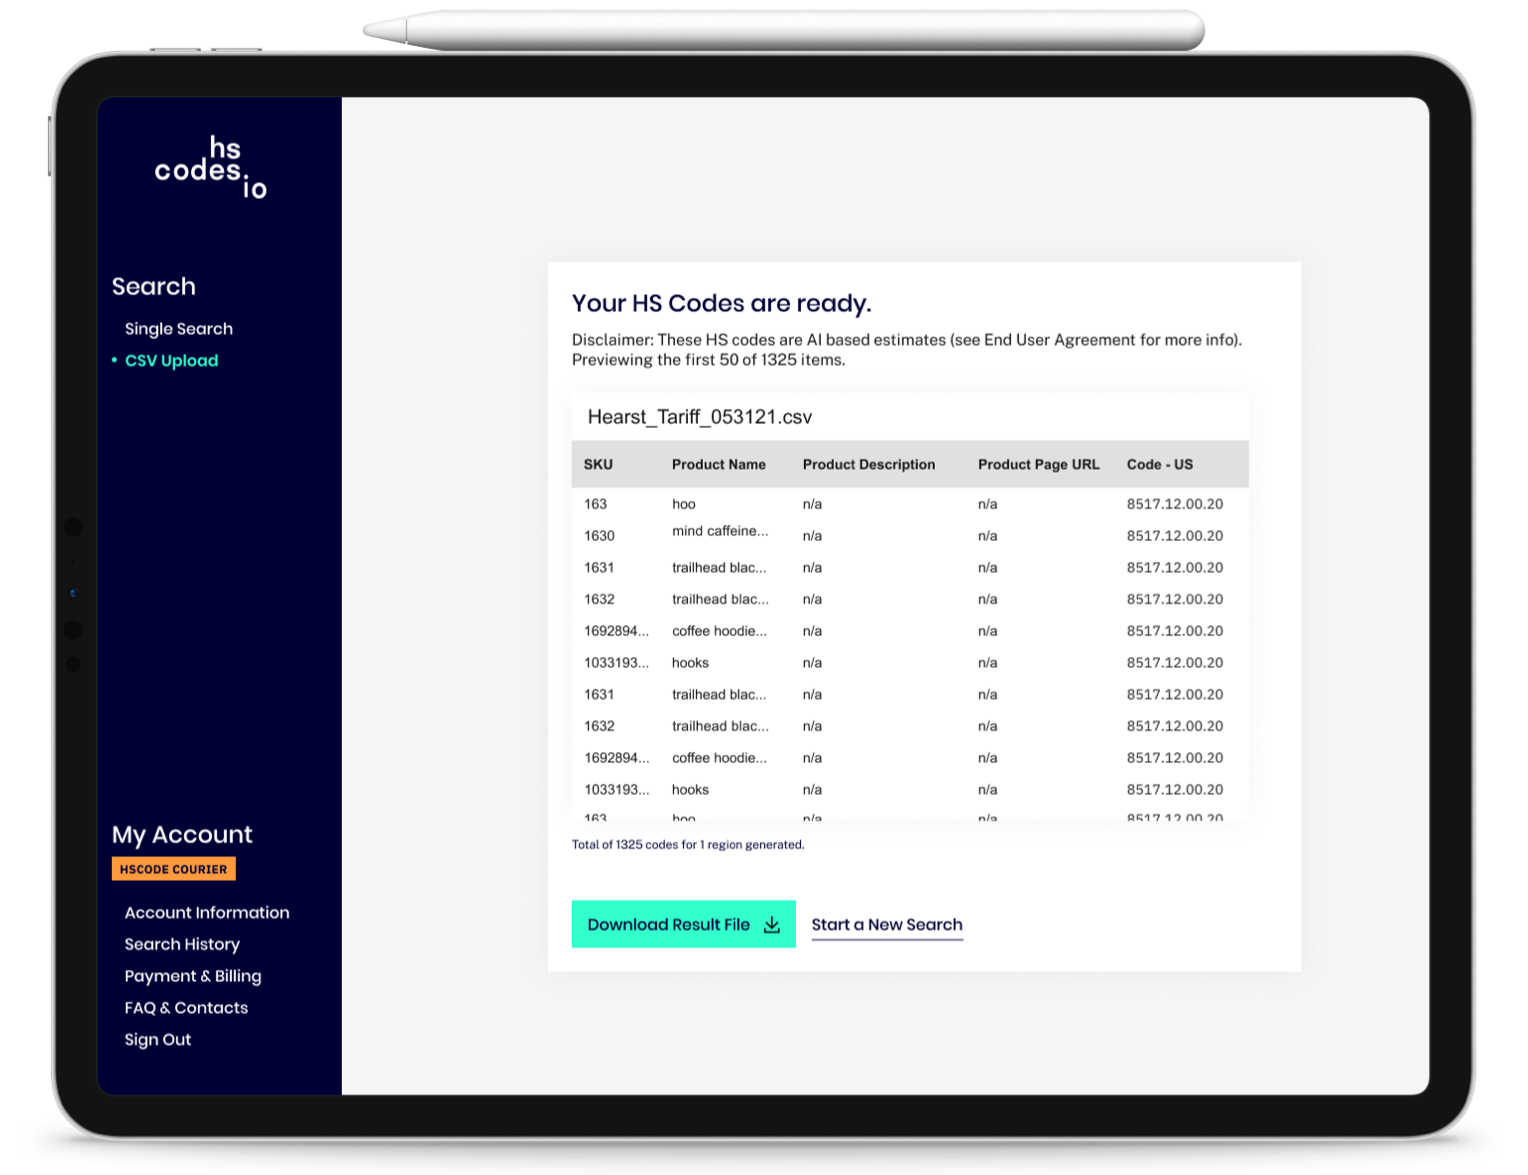Viewport: 1528px width, 1175px height.
Task: Click the 'Total of 1325 codes' summary text
Action: tap(688, 845)
